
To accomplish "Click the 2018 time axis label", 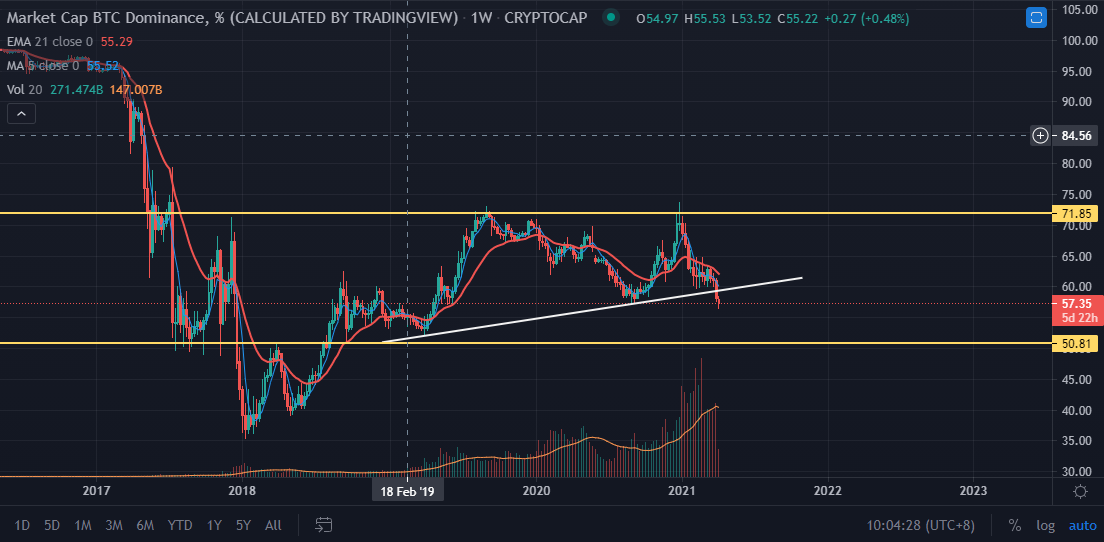I will coord(242,491).
